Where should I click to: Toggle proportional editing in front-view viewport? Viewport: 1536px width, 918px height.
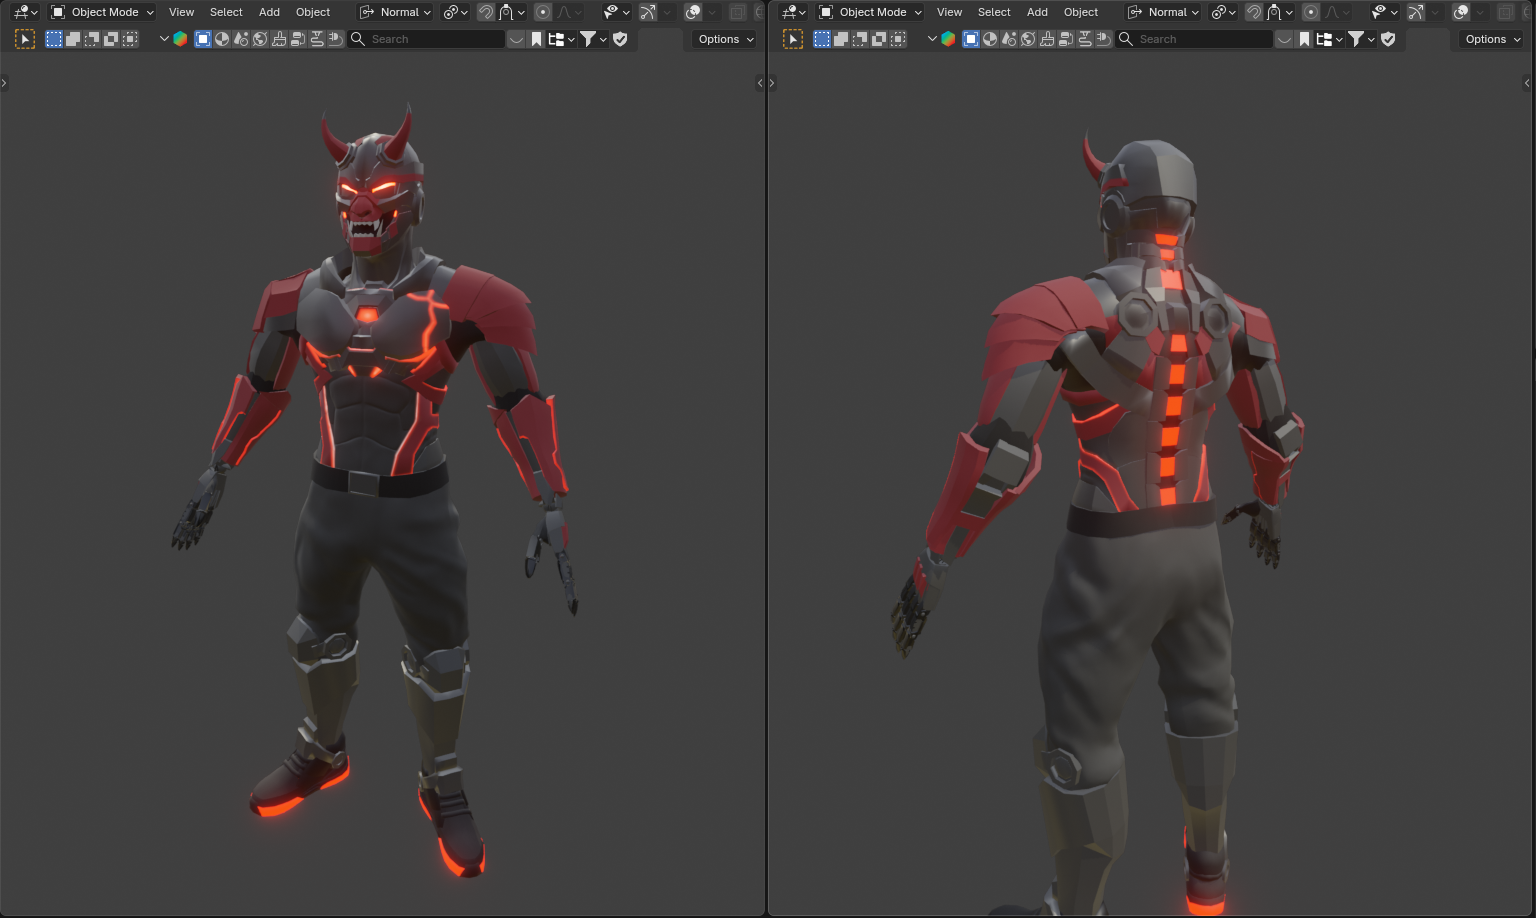point(543,12)
